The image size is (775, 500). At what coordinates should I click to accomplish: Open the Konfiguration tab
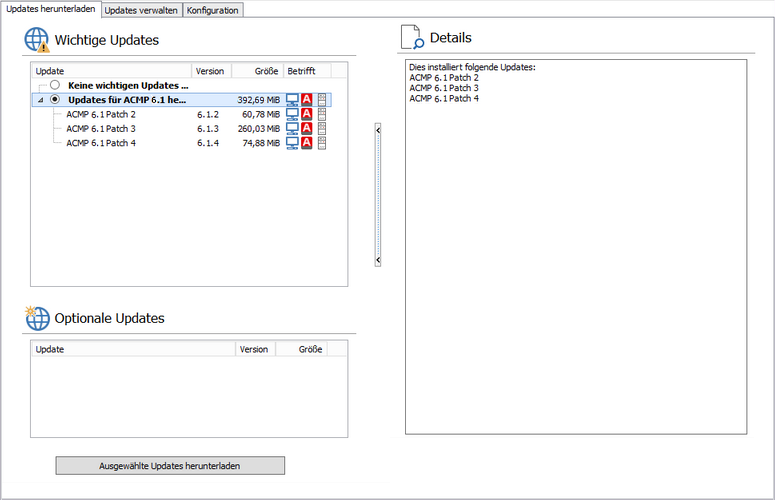coord(213,10)
